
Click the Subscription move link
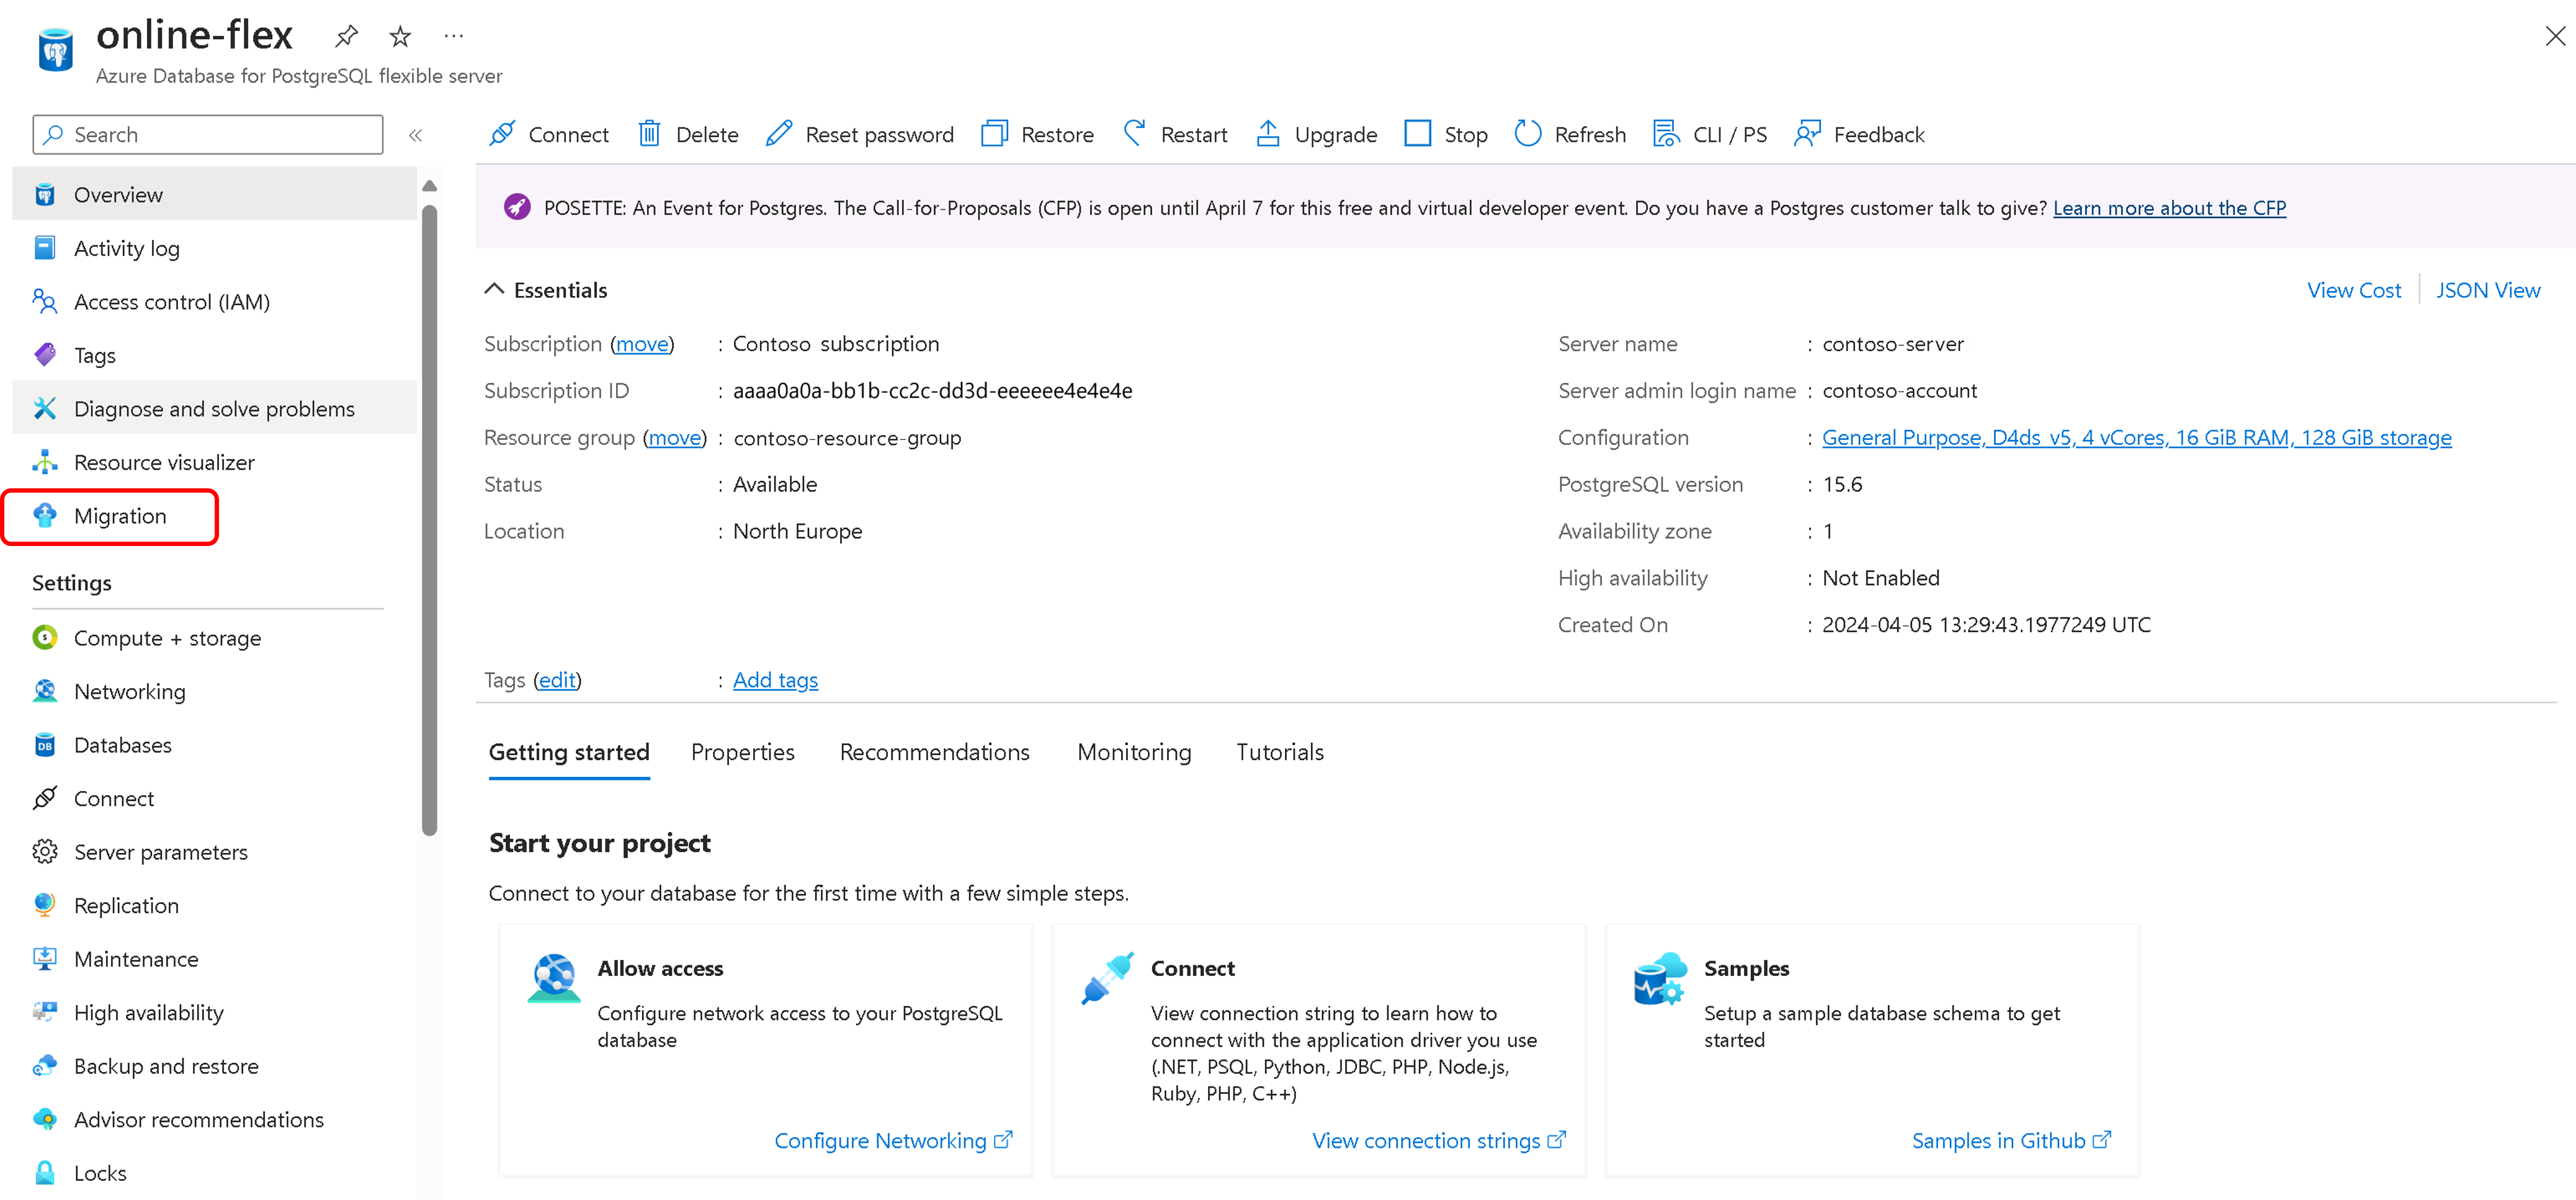(x=642, y=344)
